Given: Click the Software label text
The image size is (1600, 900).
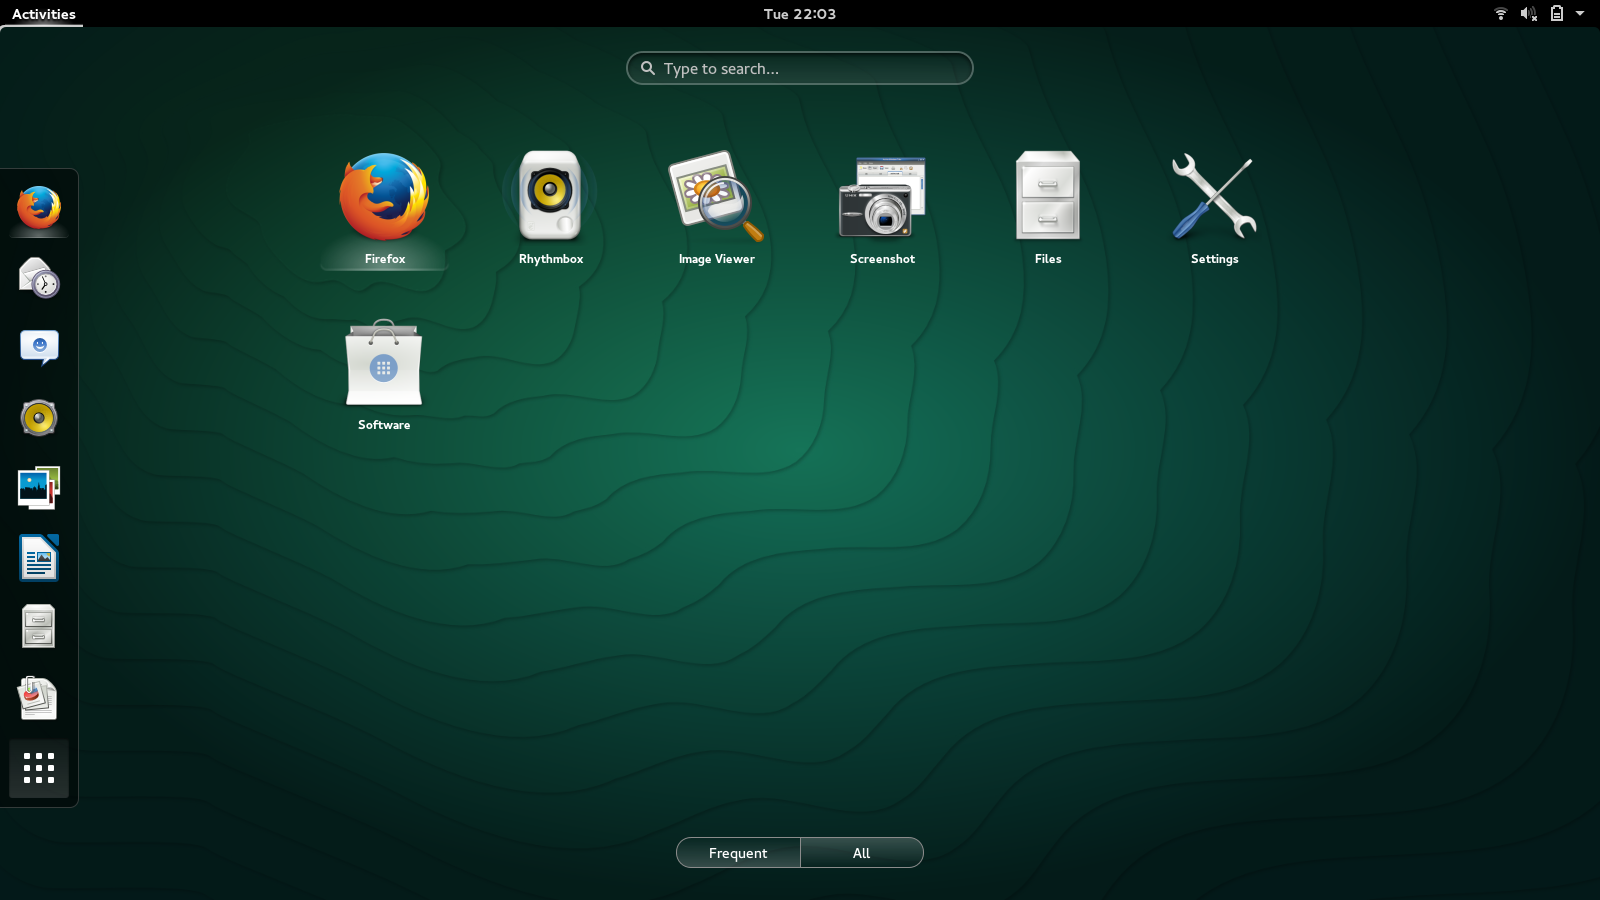Looking at the screenshot, I should (x=384, y=425).
